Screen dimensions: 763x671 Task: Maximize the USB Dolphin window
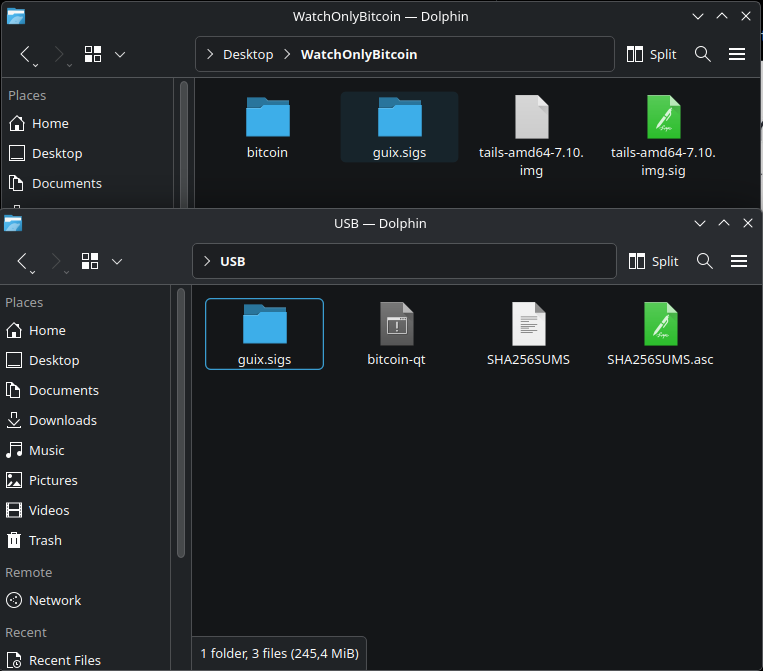(724, 223)
